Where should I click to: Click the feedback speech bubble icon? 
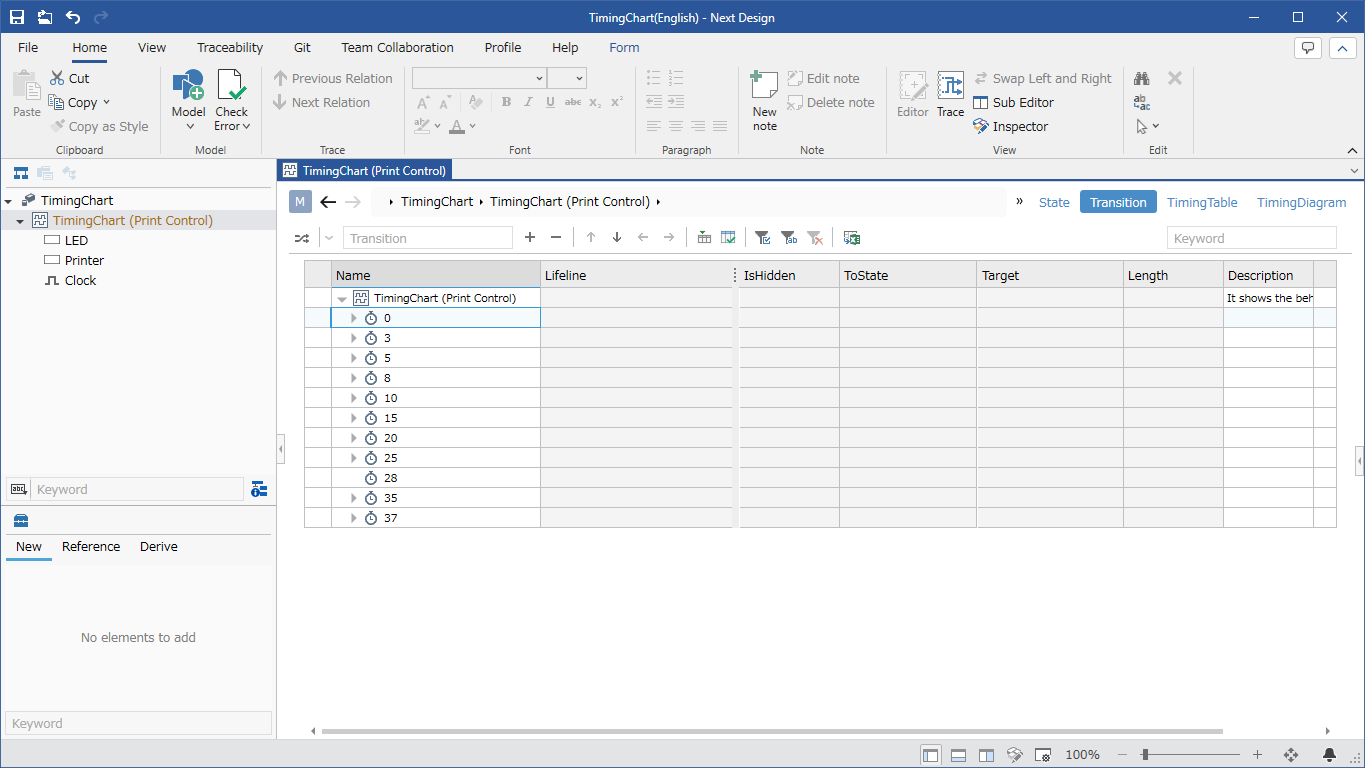tap(1307, 47)
